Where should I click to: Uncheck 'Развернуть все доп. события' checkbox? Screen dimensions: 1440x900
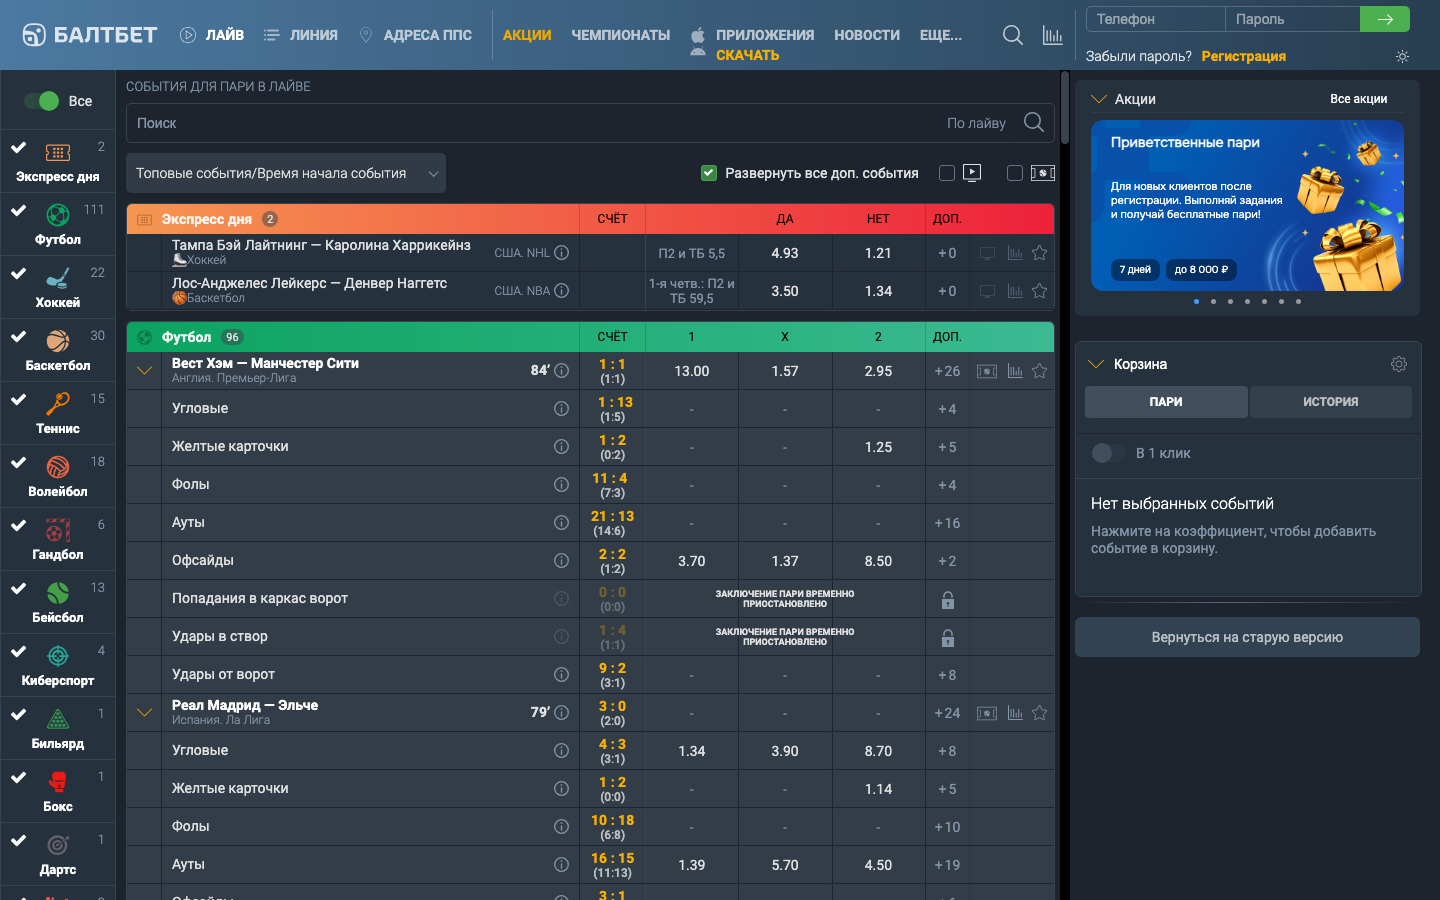coord(709,173)
